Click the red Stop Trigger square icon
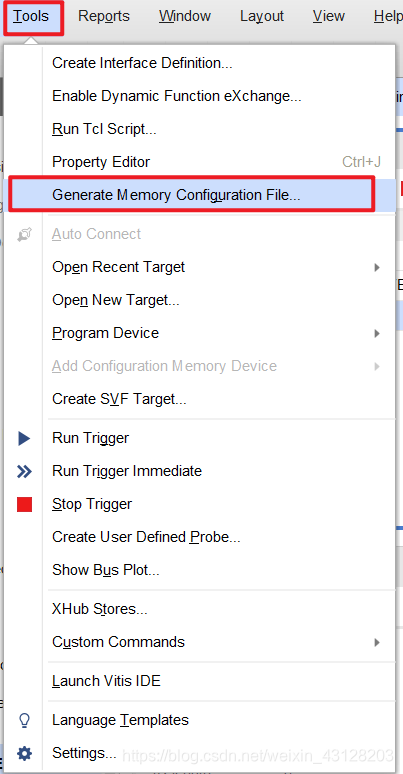Image resolution: width=403 pixels, height=774 pixels. (x=24, y=504)
